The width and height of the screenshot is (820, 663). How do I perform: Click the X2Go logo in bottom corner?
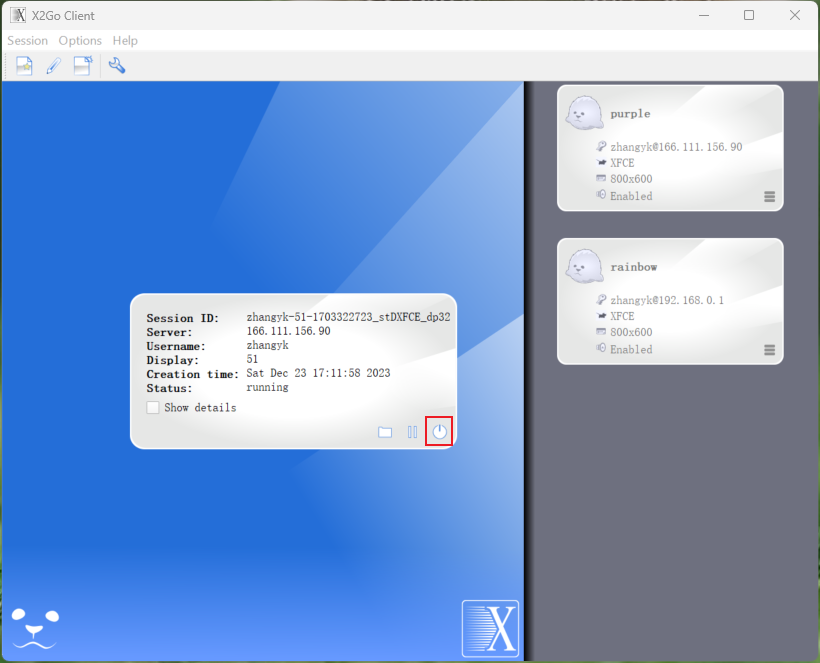pos(490,628)
